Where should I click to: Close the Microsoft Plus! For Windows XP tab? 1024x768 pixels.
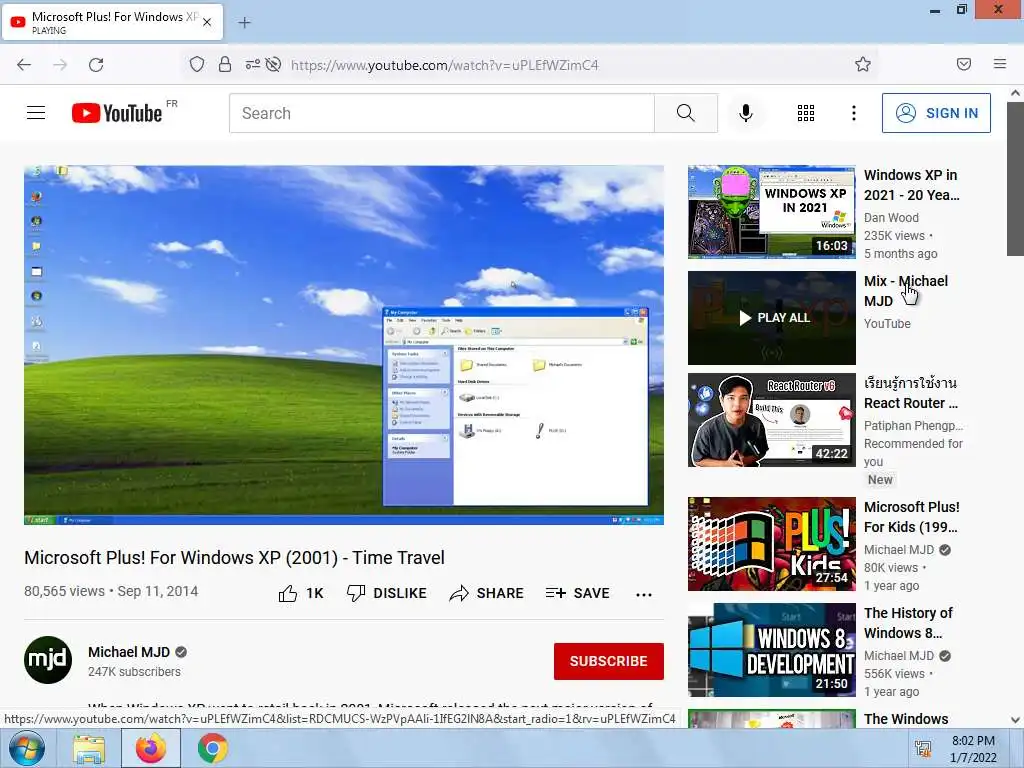pyautogui.click(x=207, y=22)
